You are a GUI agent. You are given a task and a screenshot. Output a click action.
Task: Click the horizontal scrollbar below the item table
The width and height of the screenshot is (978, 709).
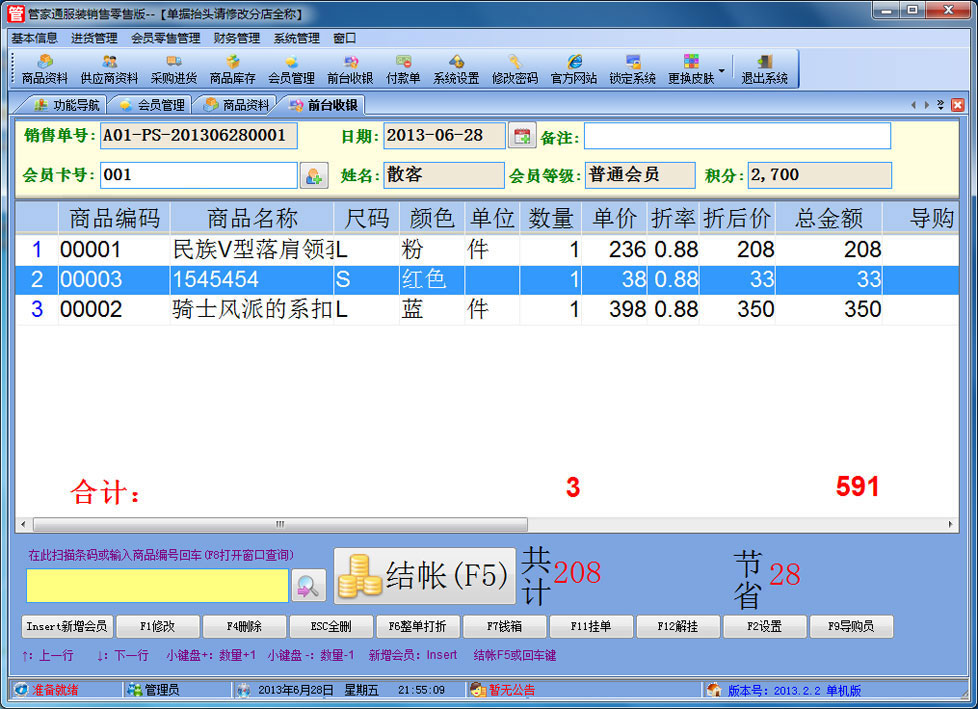click(280, 524)
